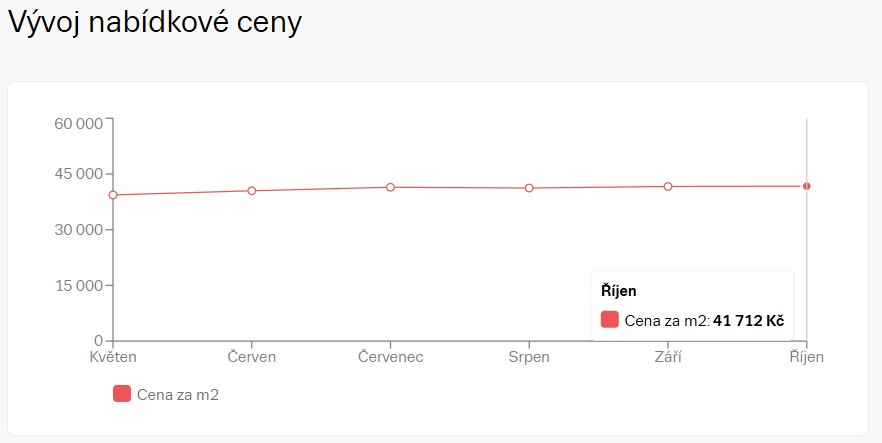
Task: Click the Srpen x-axis label
Action: pyautogui.click(x=529, y=357)
